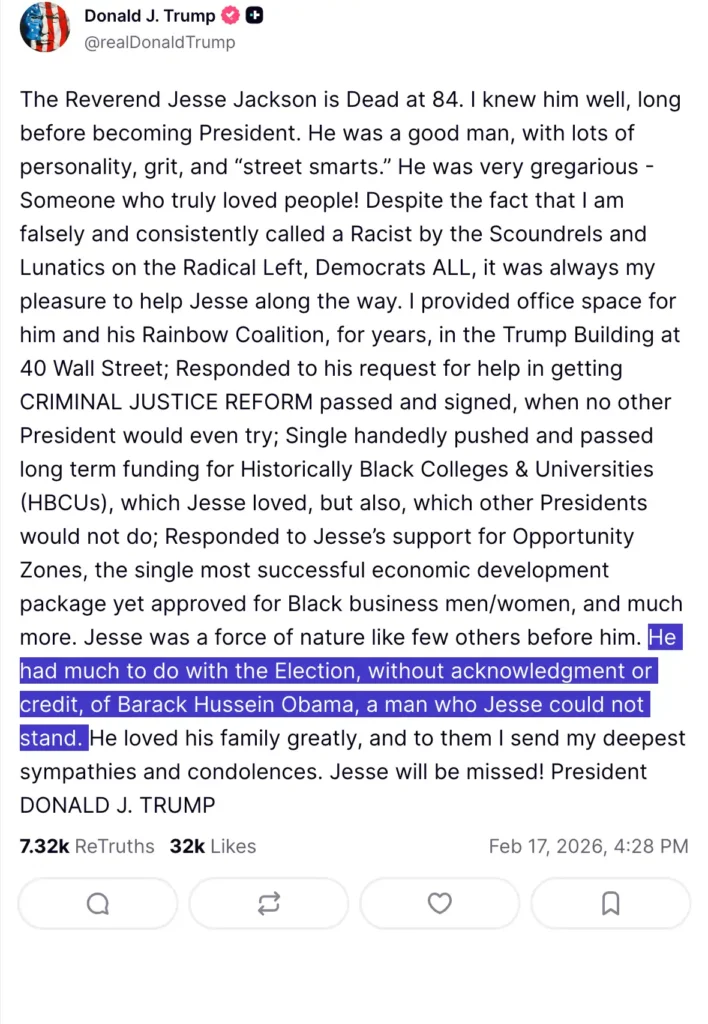Click the reply speech bubble icon
The height and width of the screenshot is (1024, 708).
coord(97,904)
